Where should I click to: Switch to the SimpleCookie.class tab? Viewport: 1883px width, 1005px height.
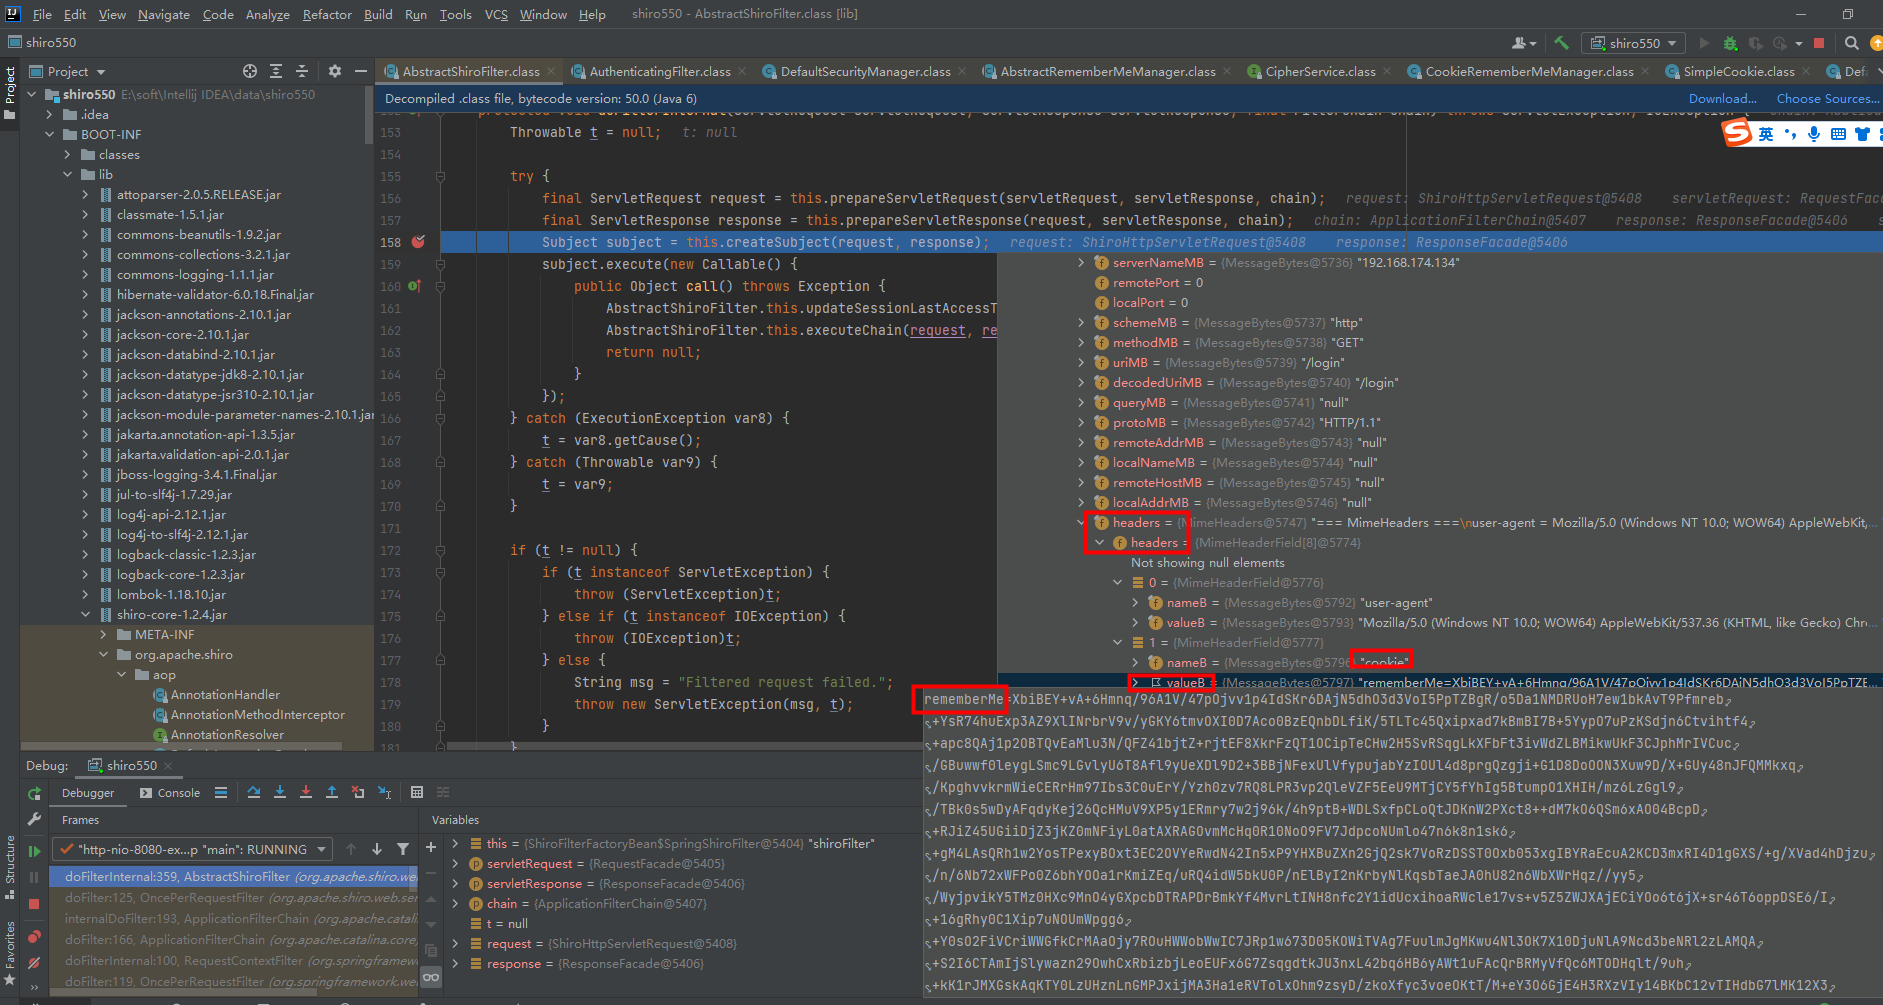click(x=1738, y=71)
